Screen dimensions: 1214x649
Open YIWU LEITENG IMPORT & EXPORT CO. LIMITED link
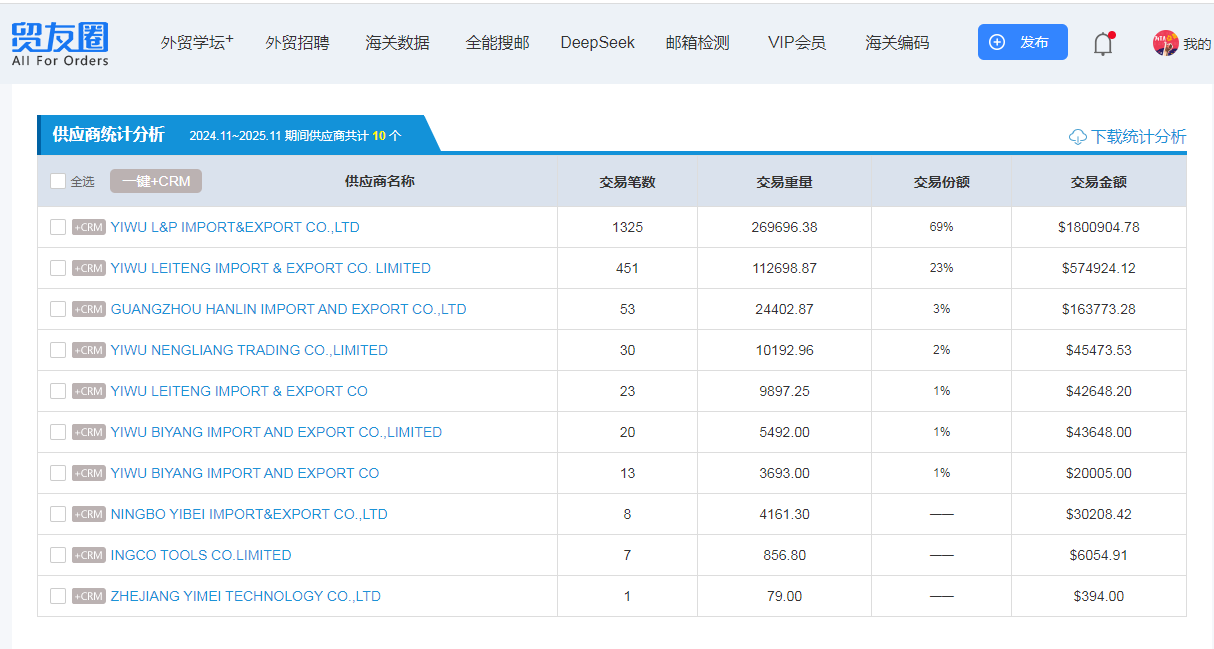click(270, 268)
